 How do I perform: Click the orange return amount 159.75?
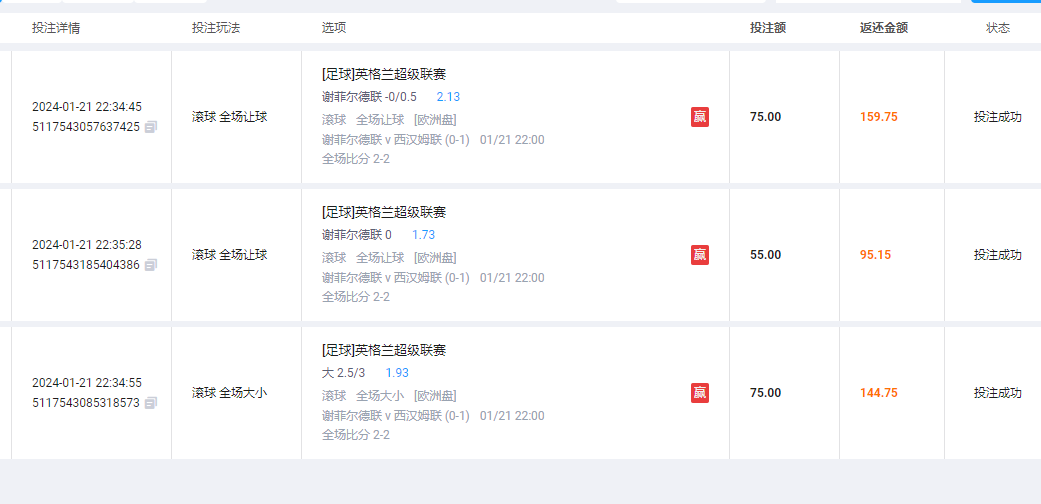pyautogui.click(x=878, y=117)
